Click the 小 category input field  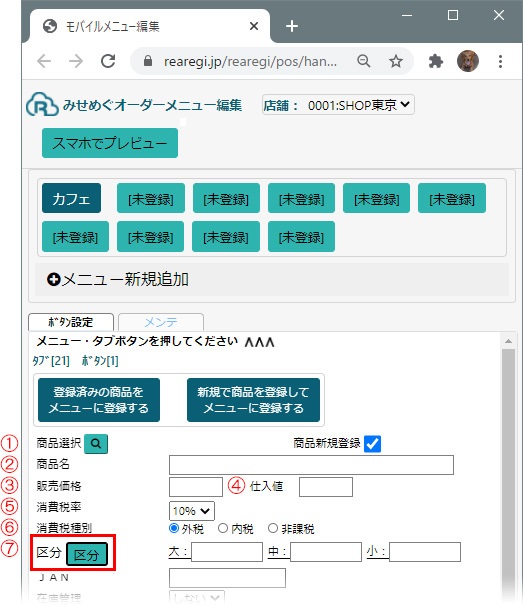tap(425, 552)
